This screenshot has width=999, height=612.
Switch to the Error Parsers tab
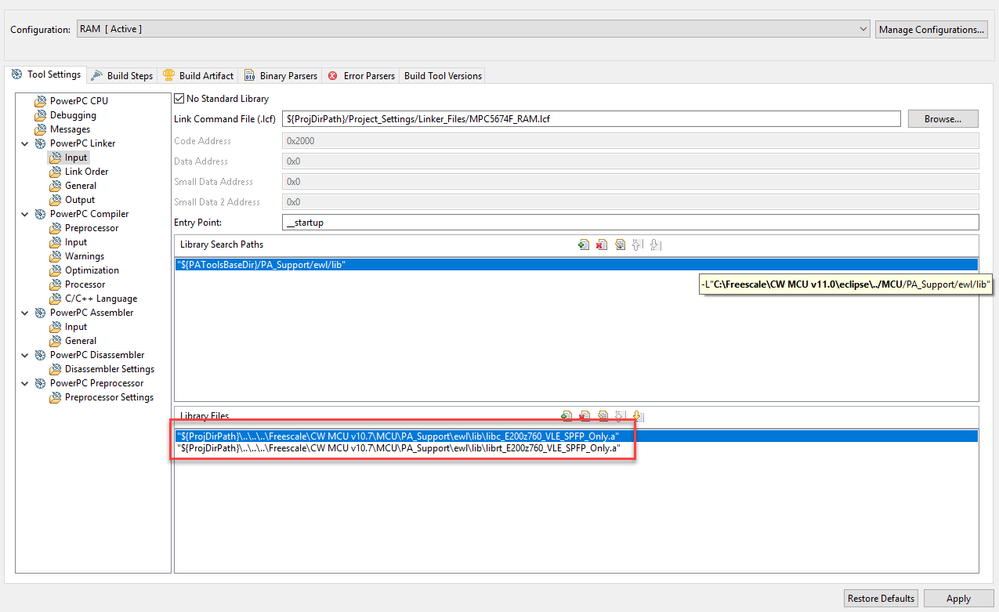coord(361,76)
